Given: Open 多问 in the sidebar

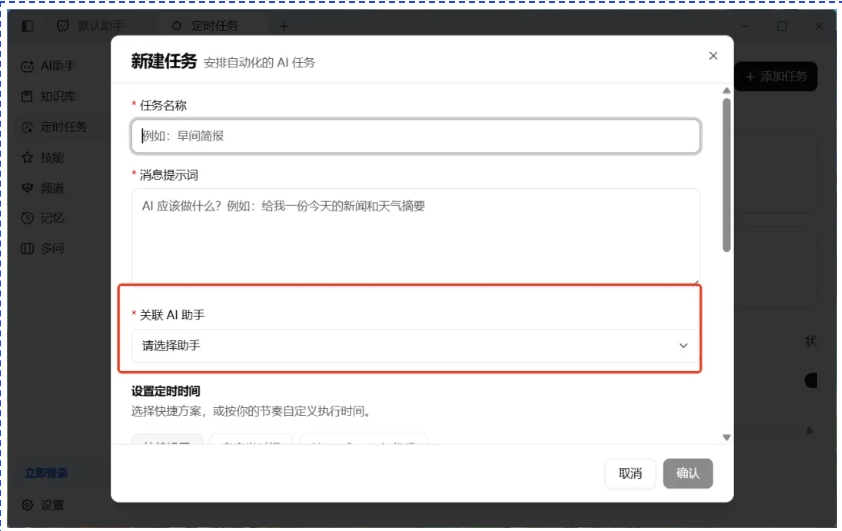Looking at the screenshot, I should point(43,249).
